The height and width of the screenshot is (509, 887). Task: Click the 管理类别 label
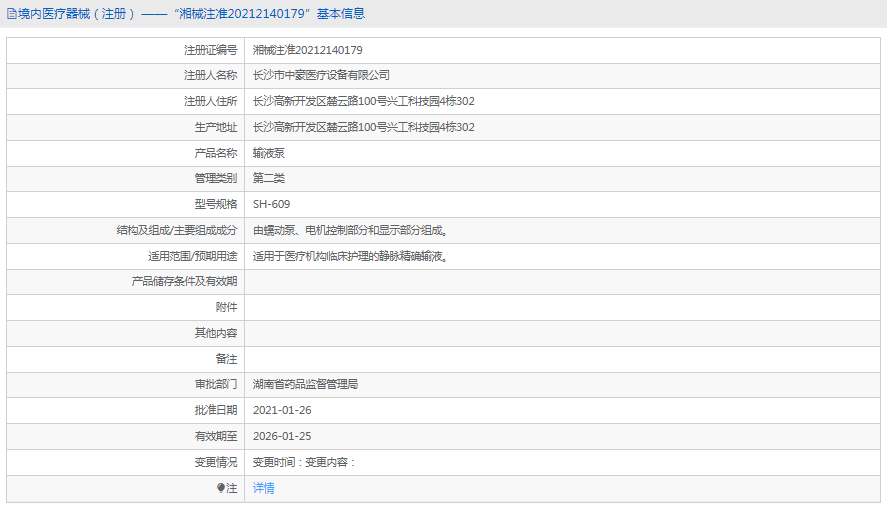coord(216,179)
